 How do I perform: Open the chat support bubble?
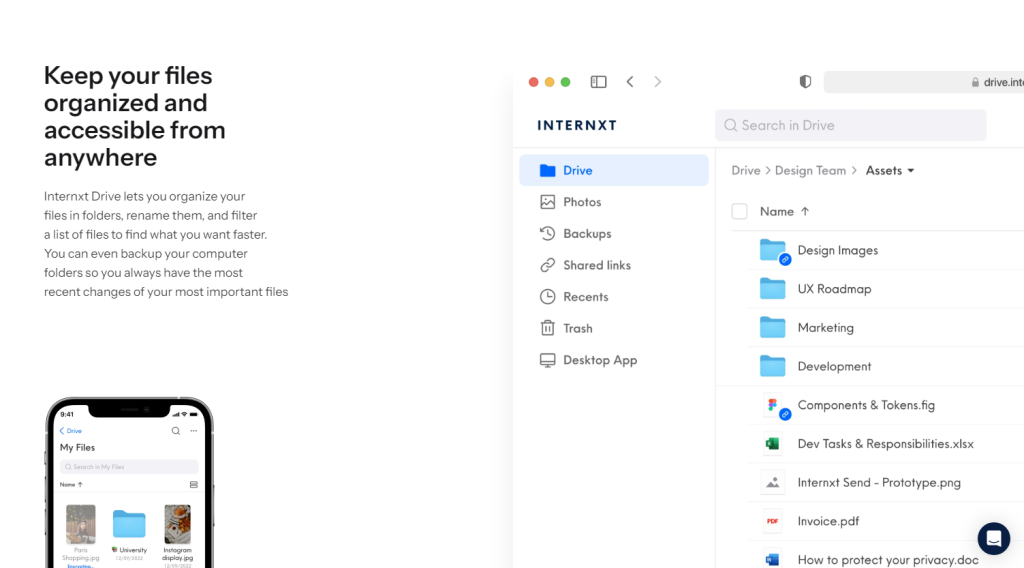pos(993,538)
